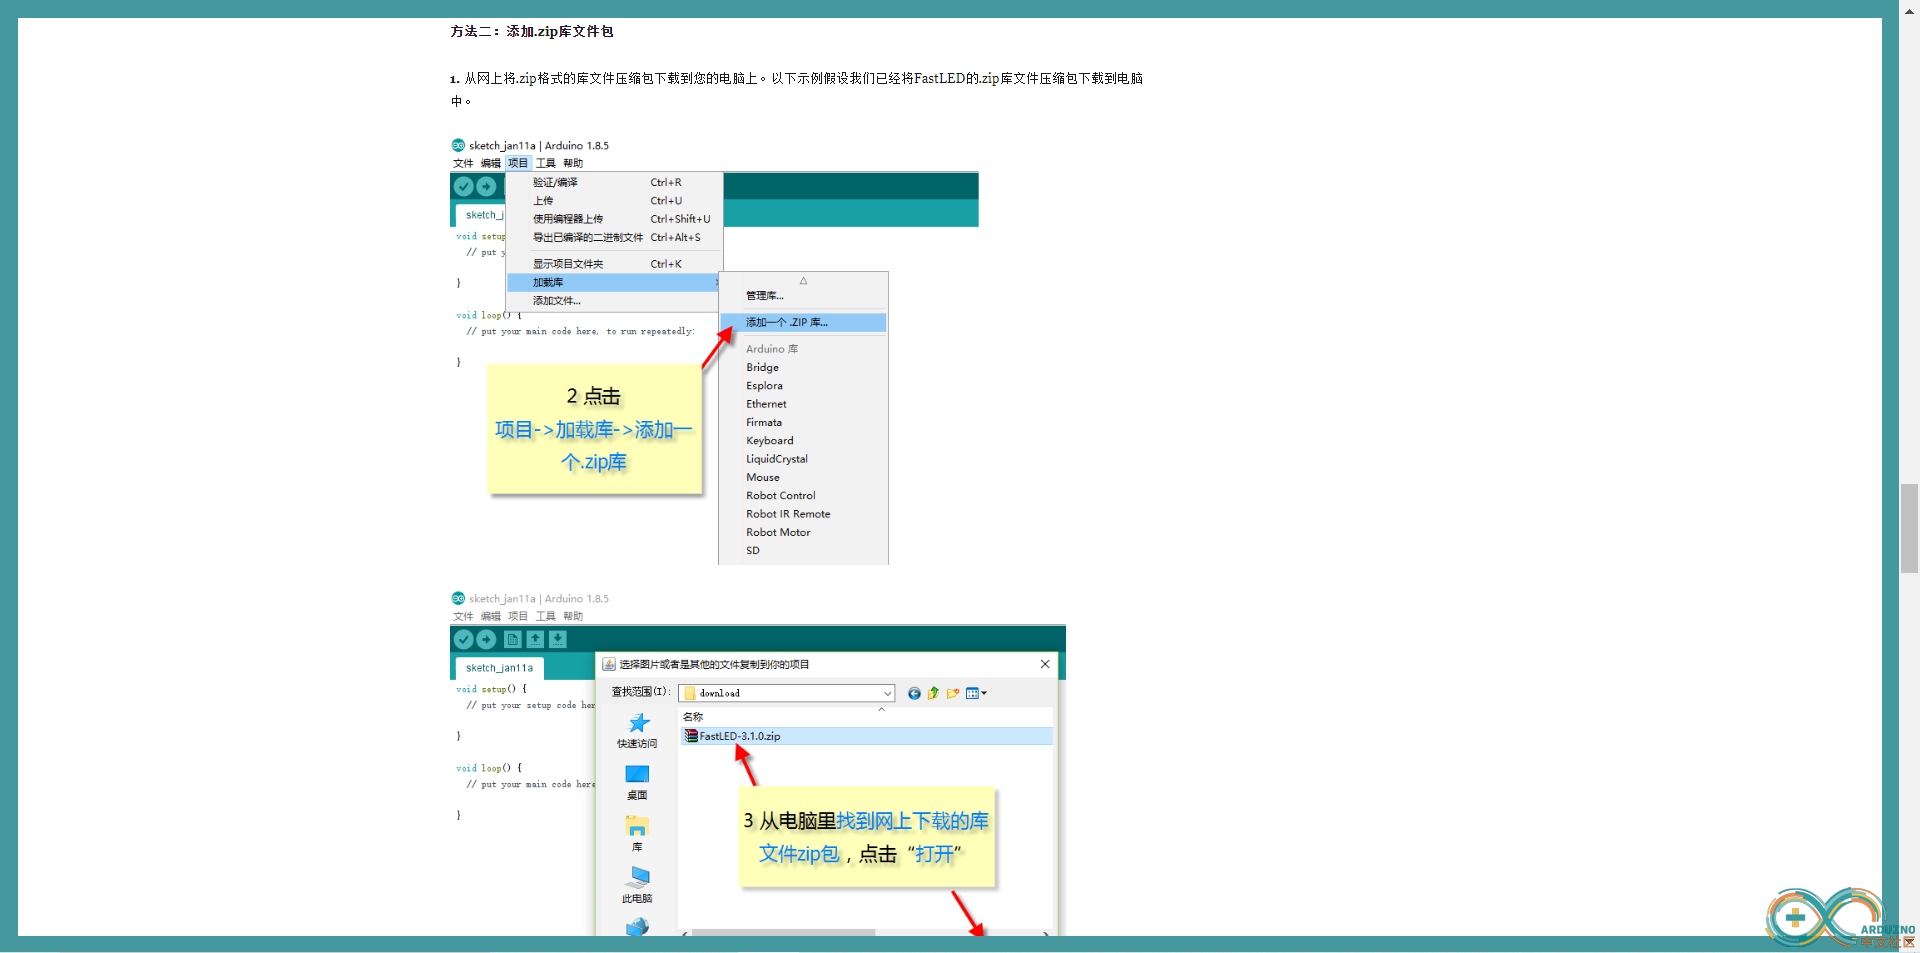Select 此电脑 This PC icon in dialog sidebar

coord(638,877)
